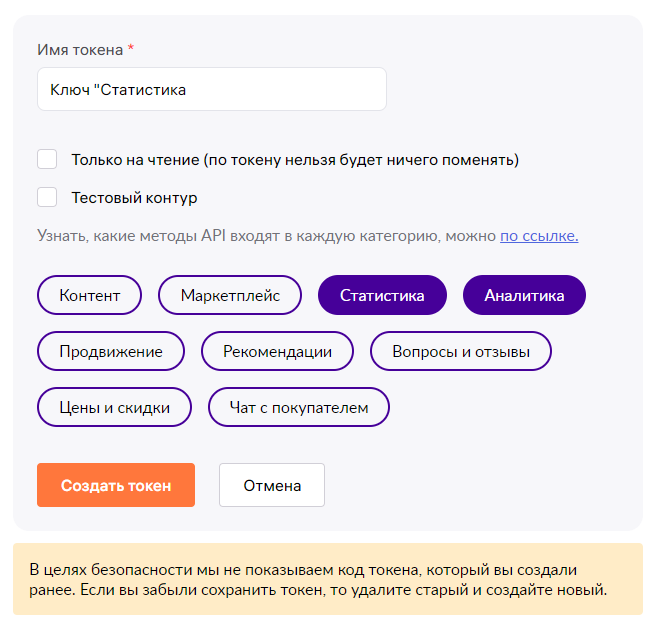658x620 pixels.
Task: Enable the "Только на чтение" checkbox
Action: point(47,159)
